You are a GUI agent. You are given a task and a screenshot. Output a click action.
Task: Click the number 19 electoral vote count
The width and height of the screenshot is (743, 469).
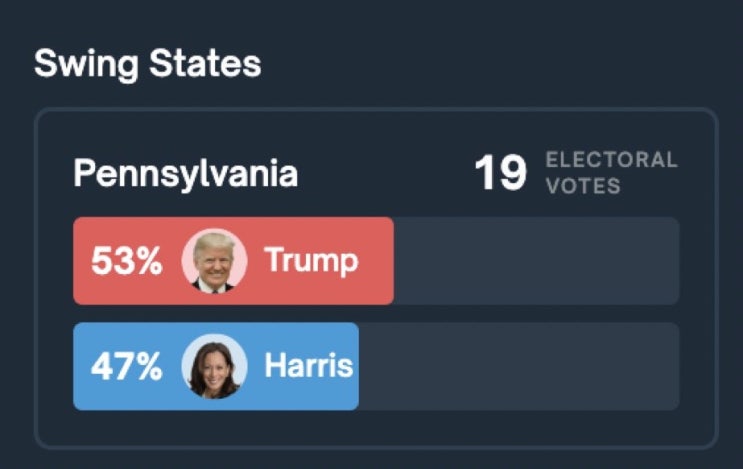500,174
